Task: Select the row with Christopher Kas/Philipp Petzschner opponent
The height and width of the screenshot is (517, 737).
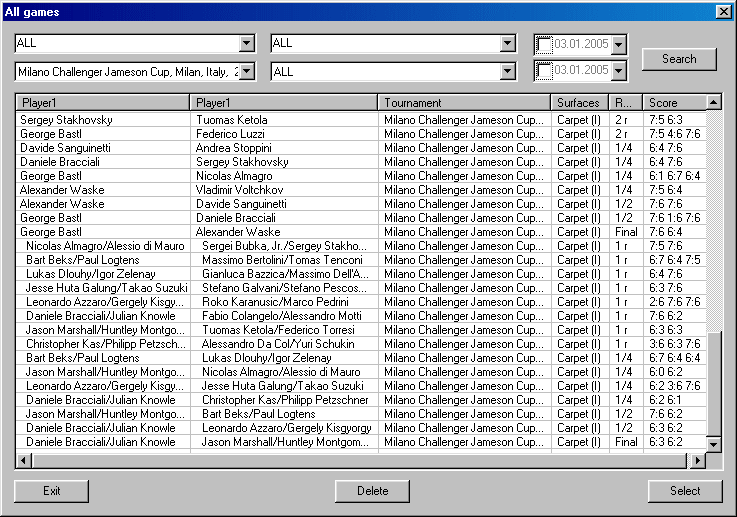Action: pos(361,400)
